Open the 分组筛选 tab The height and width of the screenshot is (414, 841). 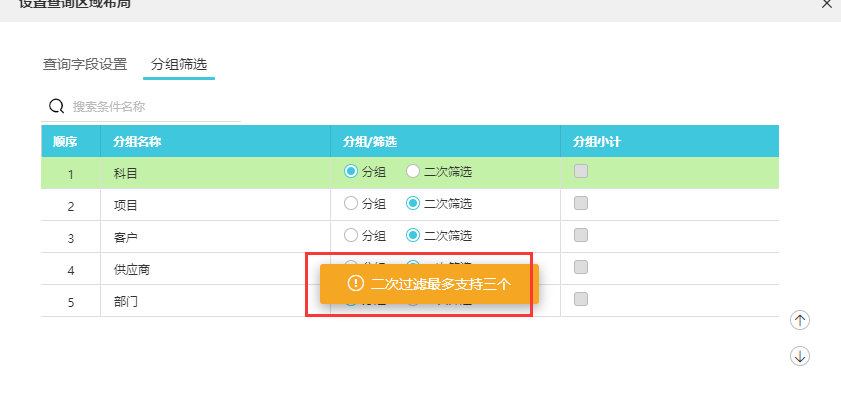(179, 65)
